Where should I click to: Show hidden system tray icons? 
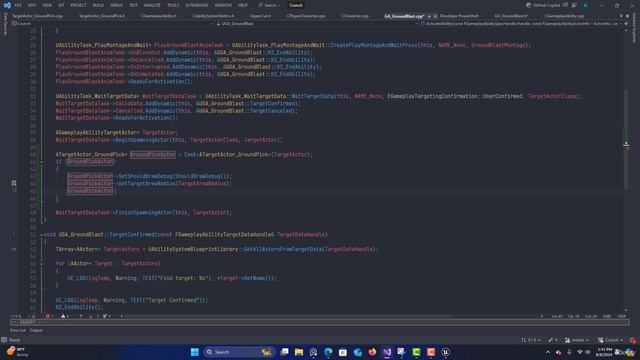tap(548, 352)
